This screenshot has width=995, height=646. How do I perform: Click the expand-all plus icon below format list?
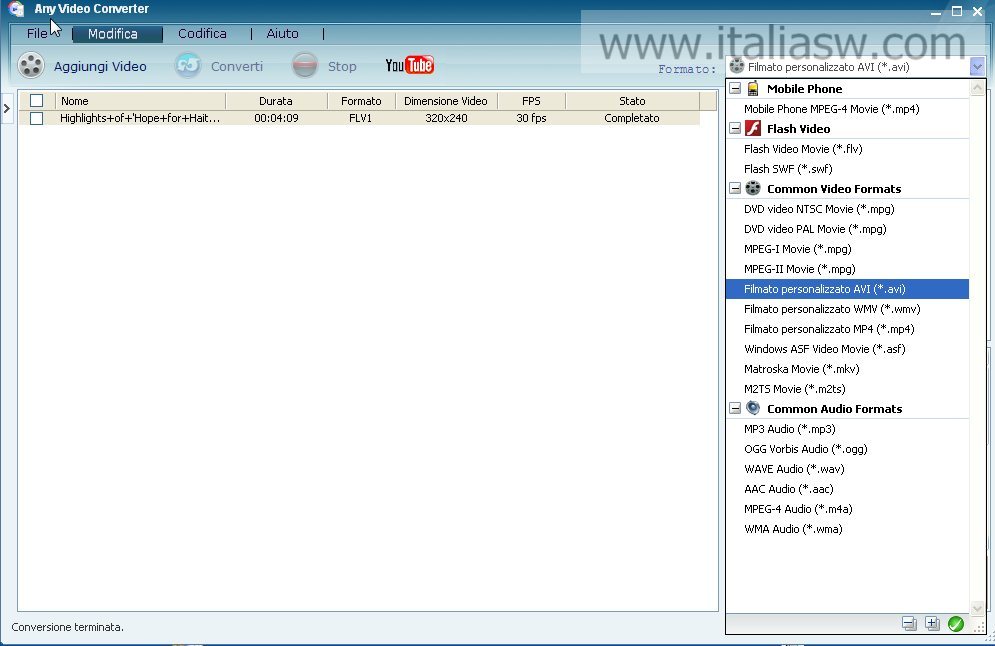(932, 624)
